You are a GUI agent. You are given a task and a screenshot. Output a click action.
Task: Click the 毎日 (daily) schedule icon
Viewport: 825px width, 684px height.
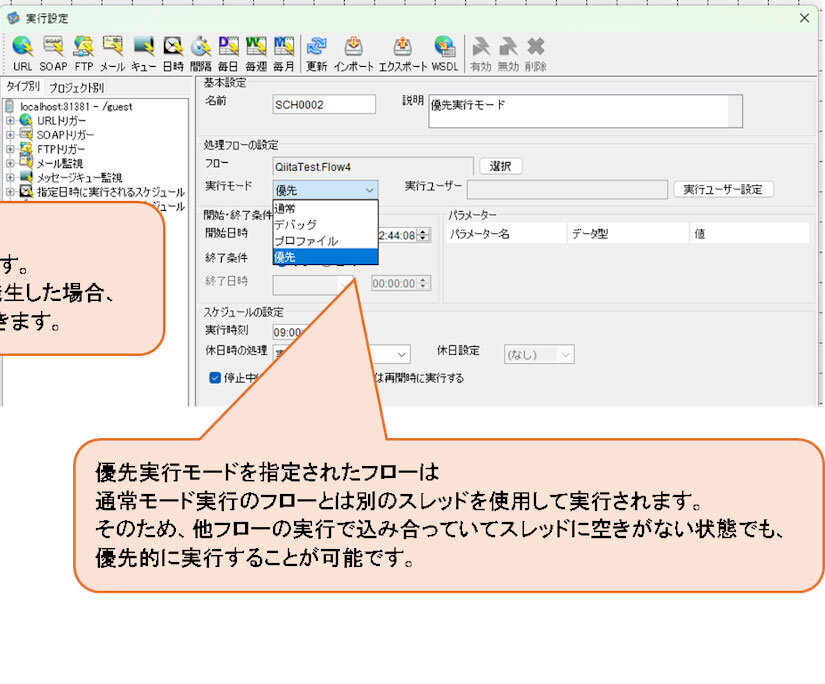click(228, 45)
